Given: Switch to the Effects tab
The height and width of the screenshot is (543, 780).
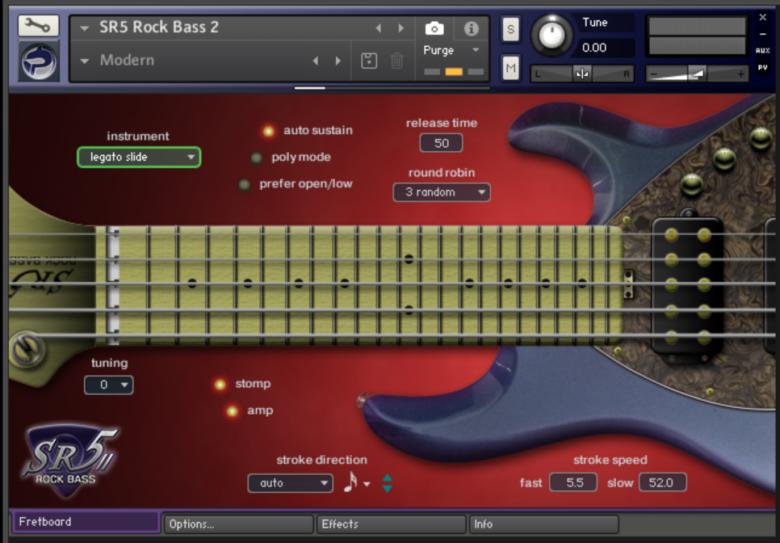Looking at the screenshot, I should pos(391,524).
